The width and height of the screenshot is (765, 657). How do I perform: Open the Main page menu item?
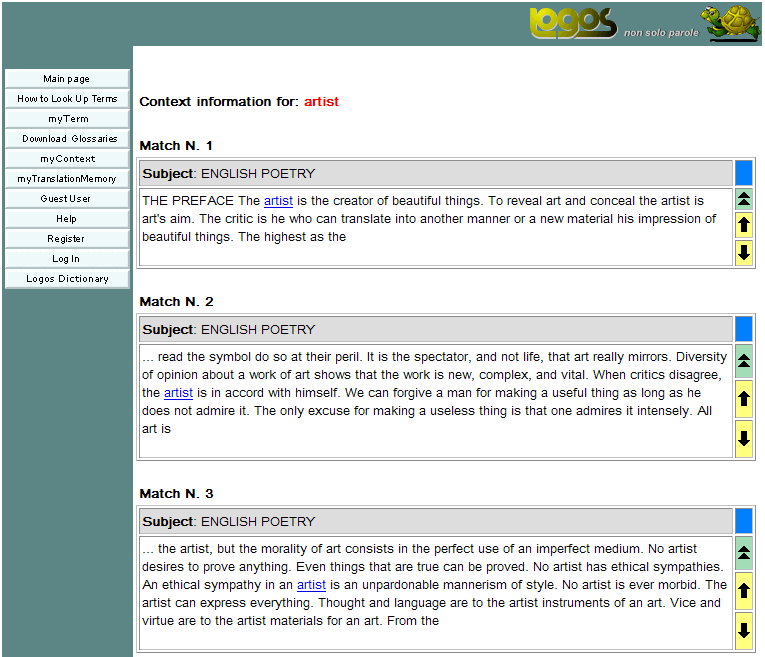67,79
